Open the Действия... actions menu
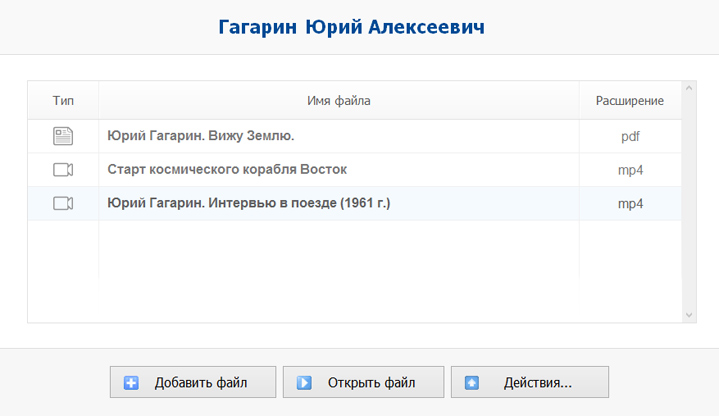Screen dimensions: 719x416 (530, 382)
